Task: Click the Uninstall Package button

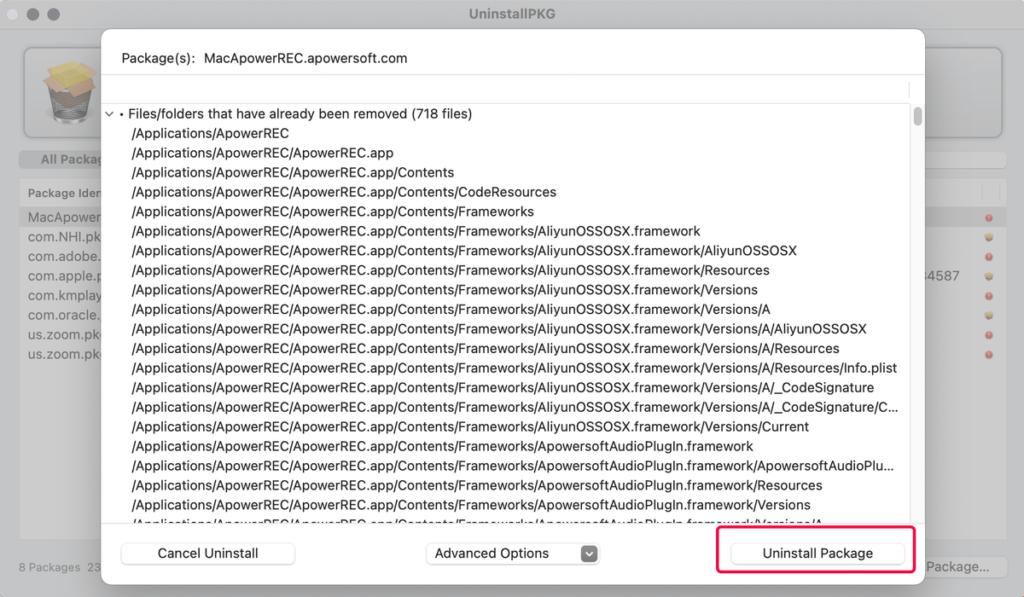Action: [817, 553]
